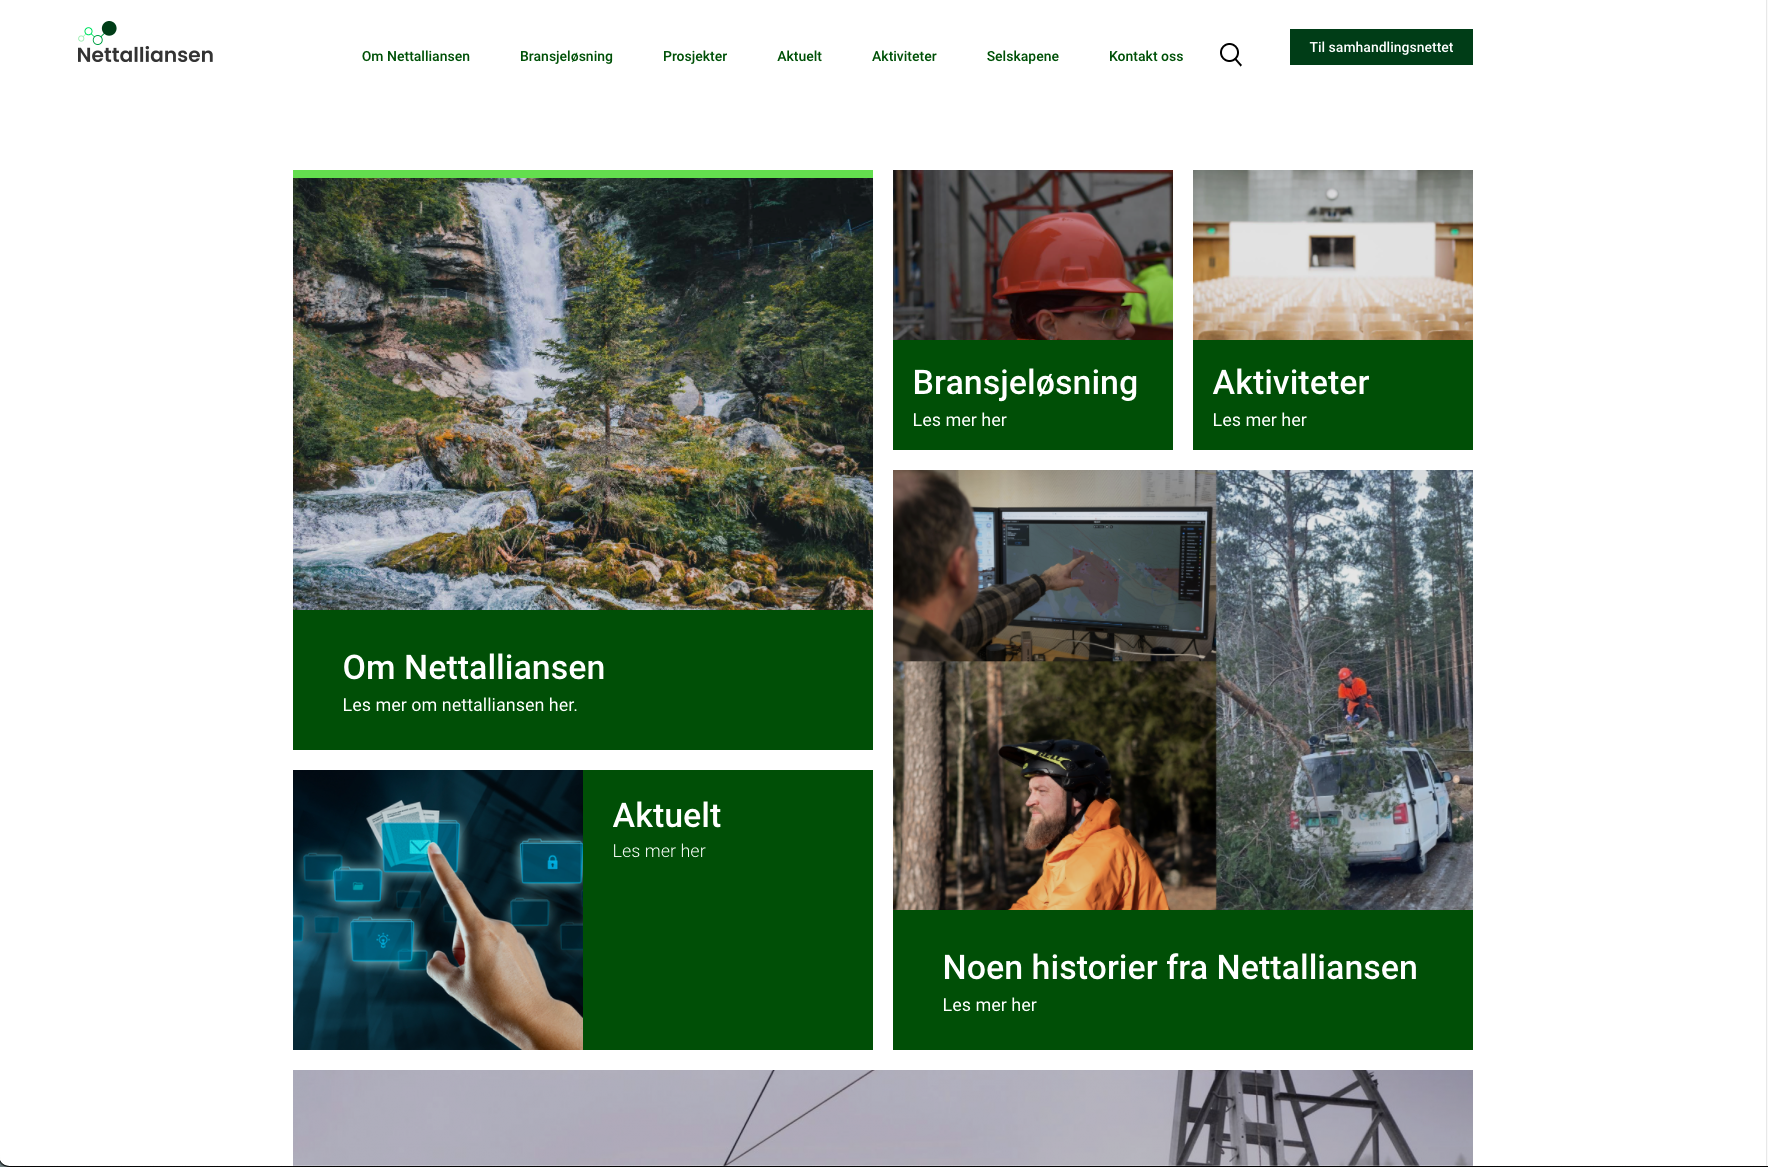
Task: Click 'Les mer her' under Noen historier
Action: tap(990, 1005)
